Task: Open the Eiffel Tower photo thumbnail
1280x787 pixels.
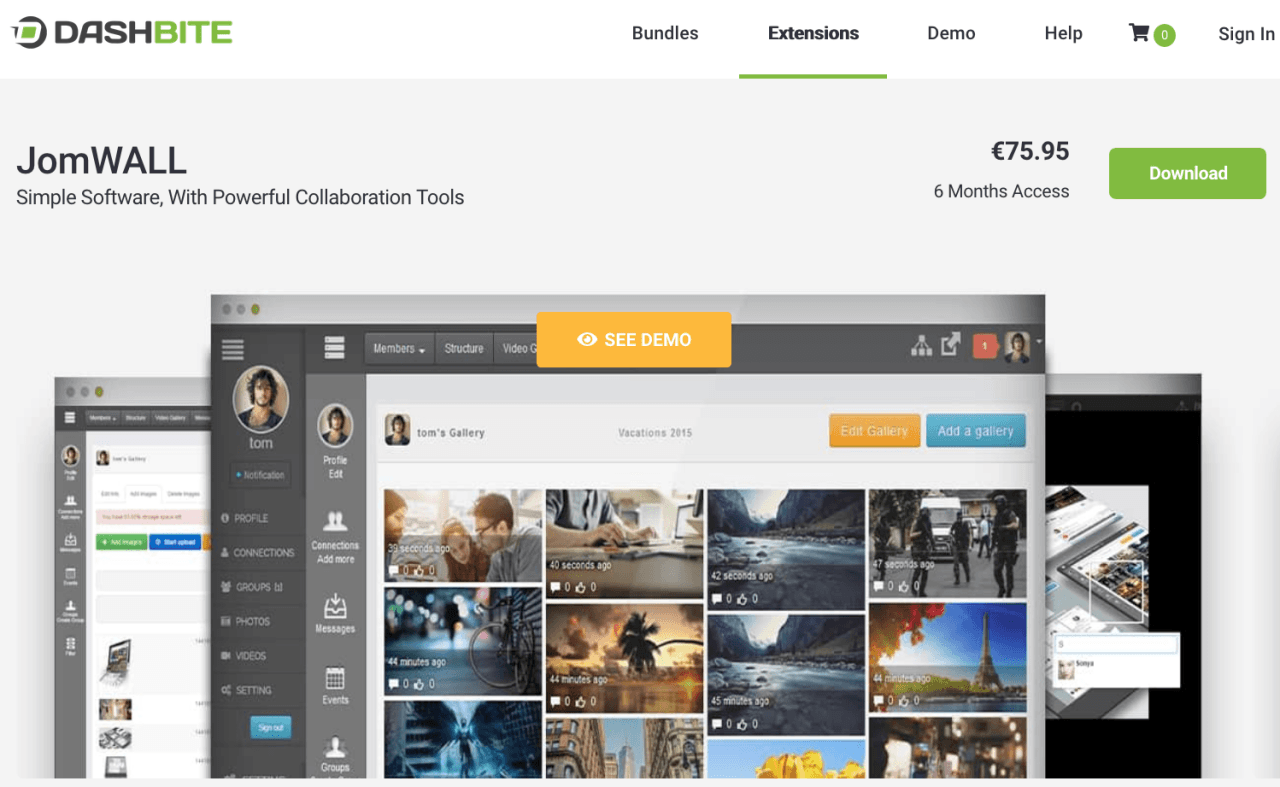Action: [x=947, y=656]
